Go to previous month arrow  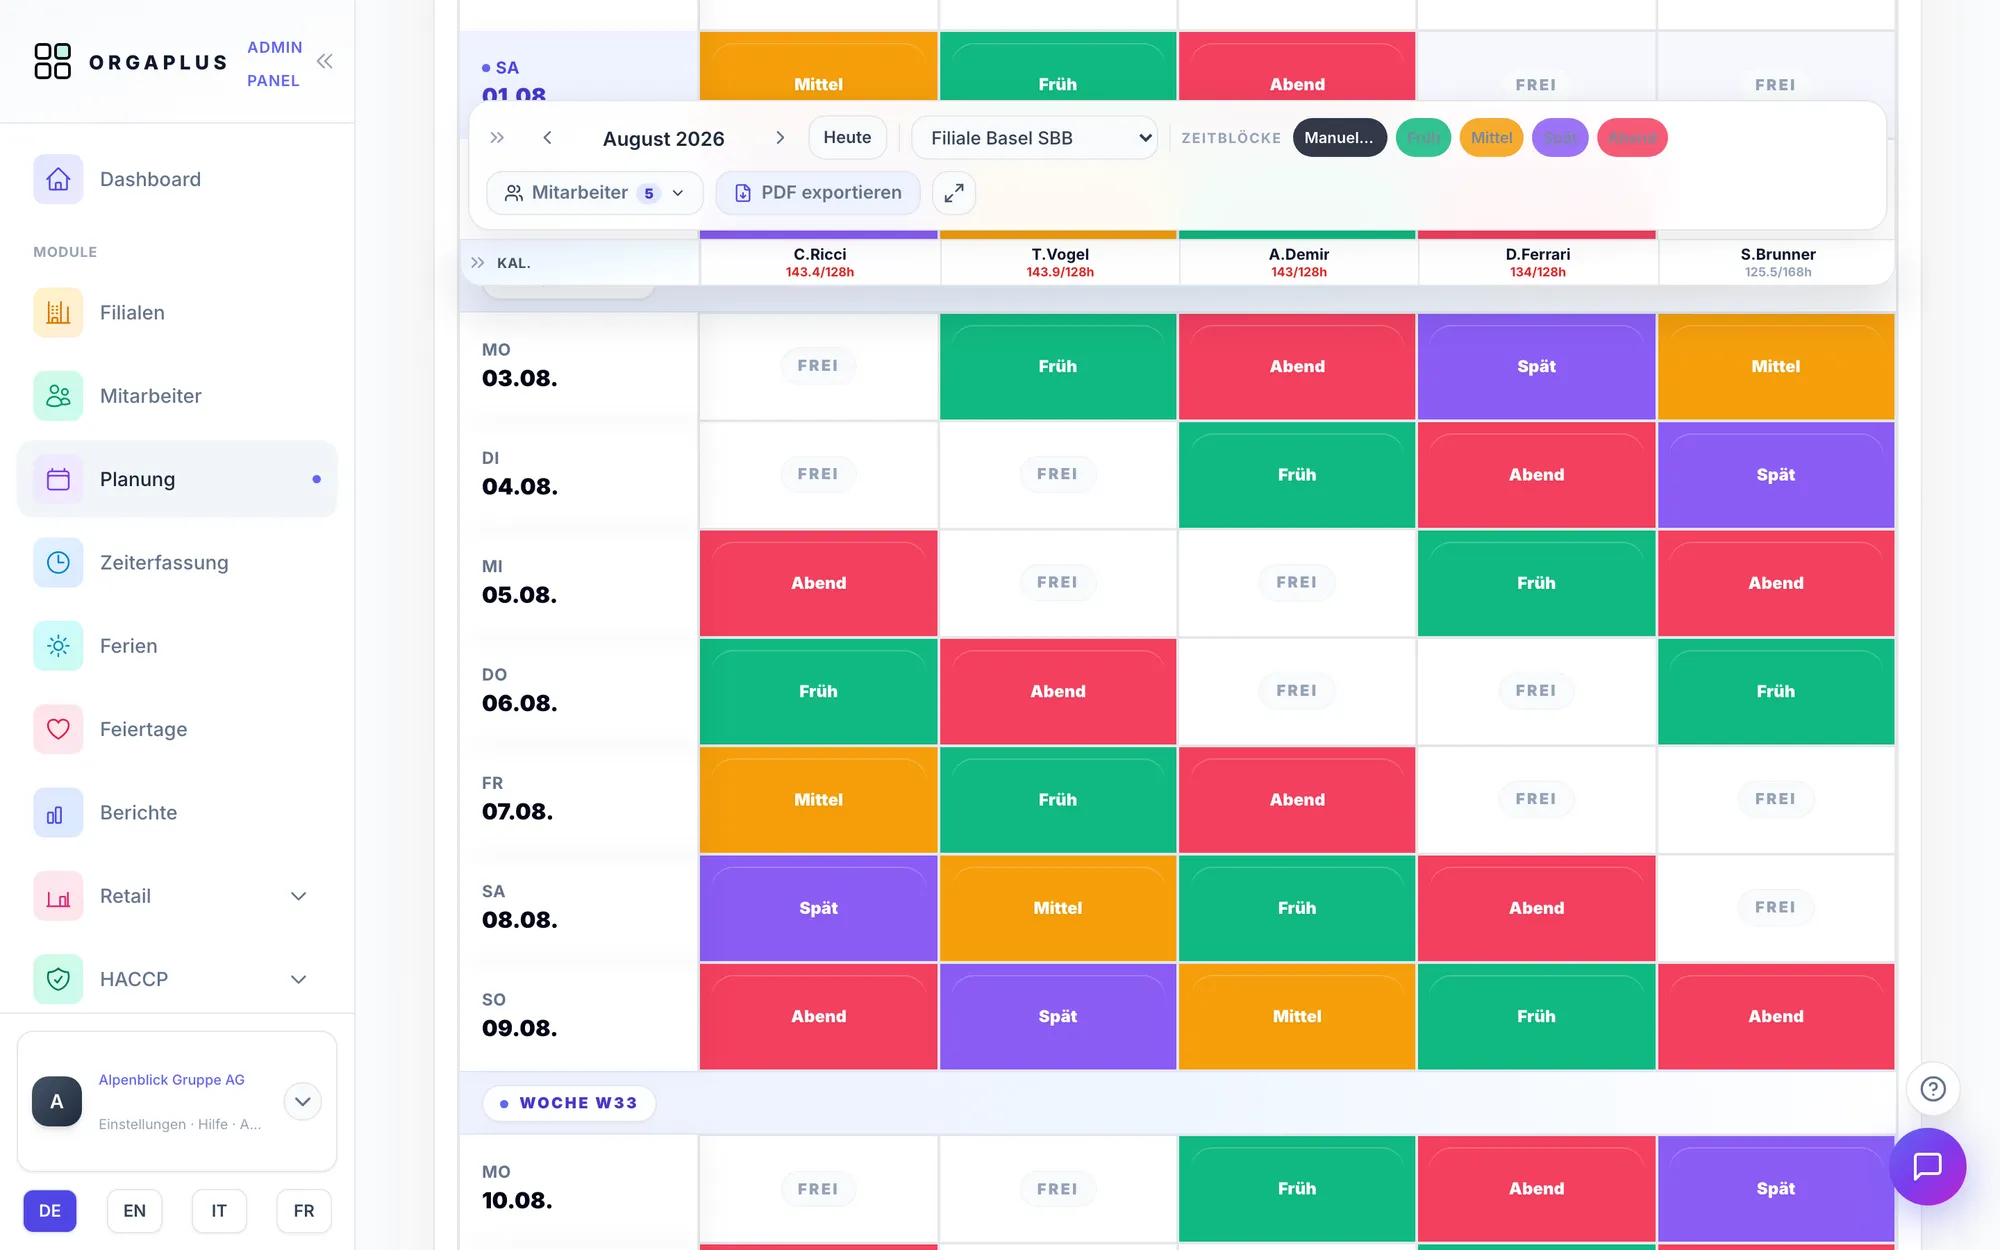tap(547, 138)
